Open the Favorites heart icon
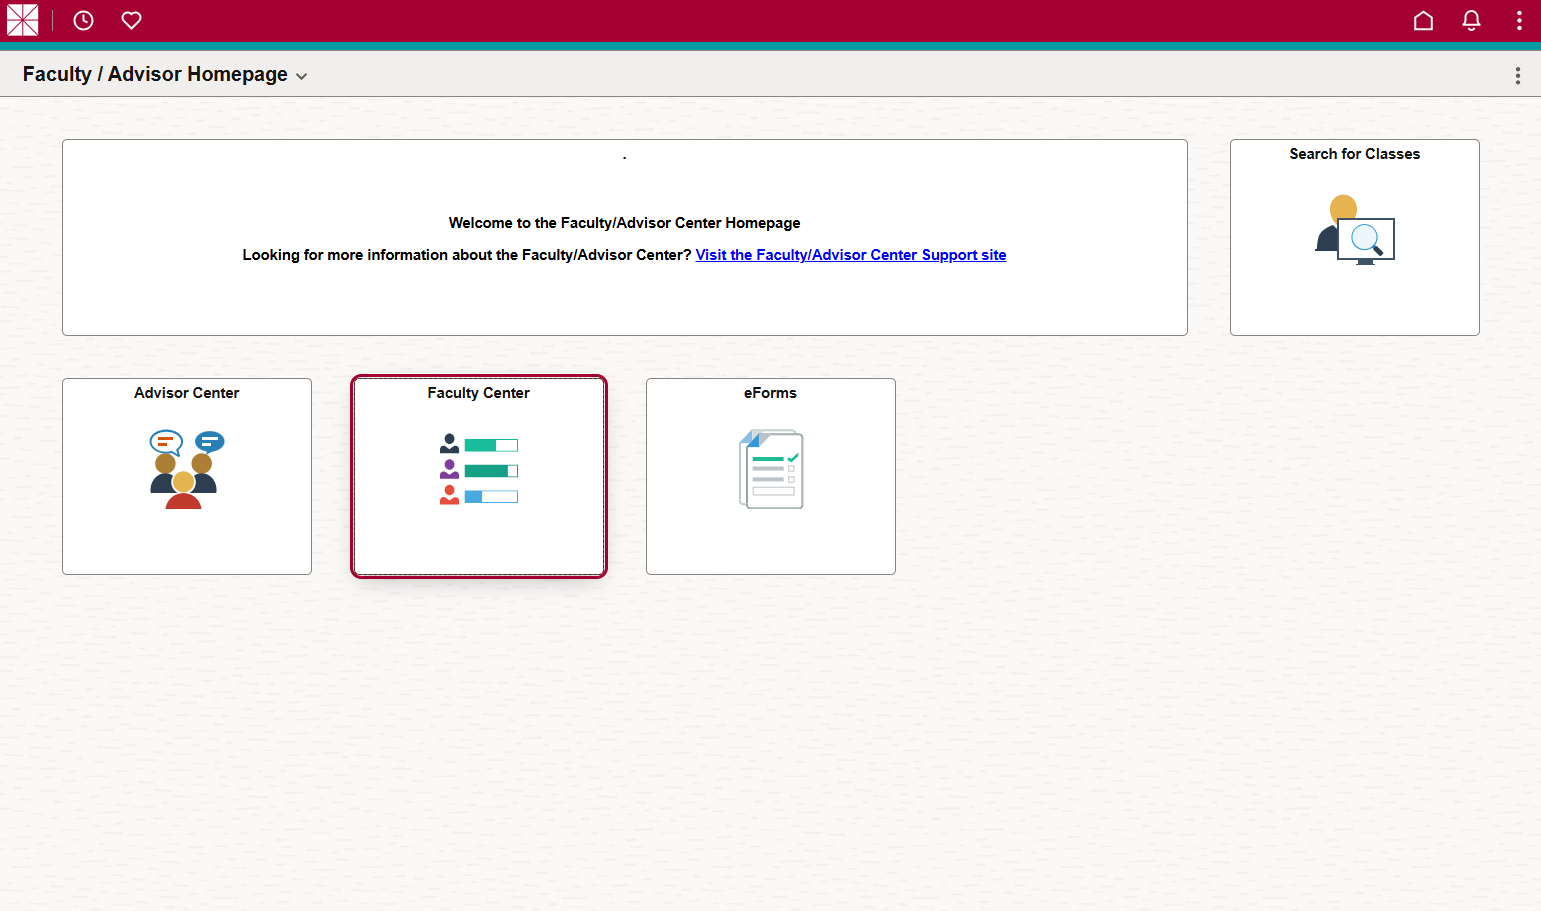Screen dimensions: 1541x911 pyautogui.click(x=131, y=20)
